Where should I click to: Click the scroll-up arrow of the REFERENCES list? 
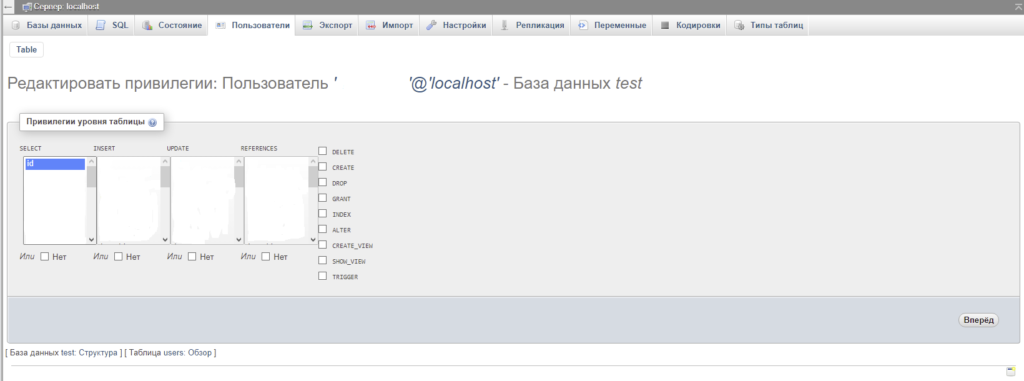(x=313, y=162)
